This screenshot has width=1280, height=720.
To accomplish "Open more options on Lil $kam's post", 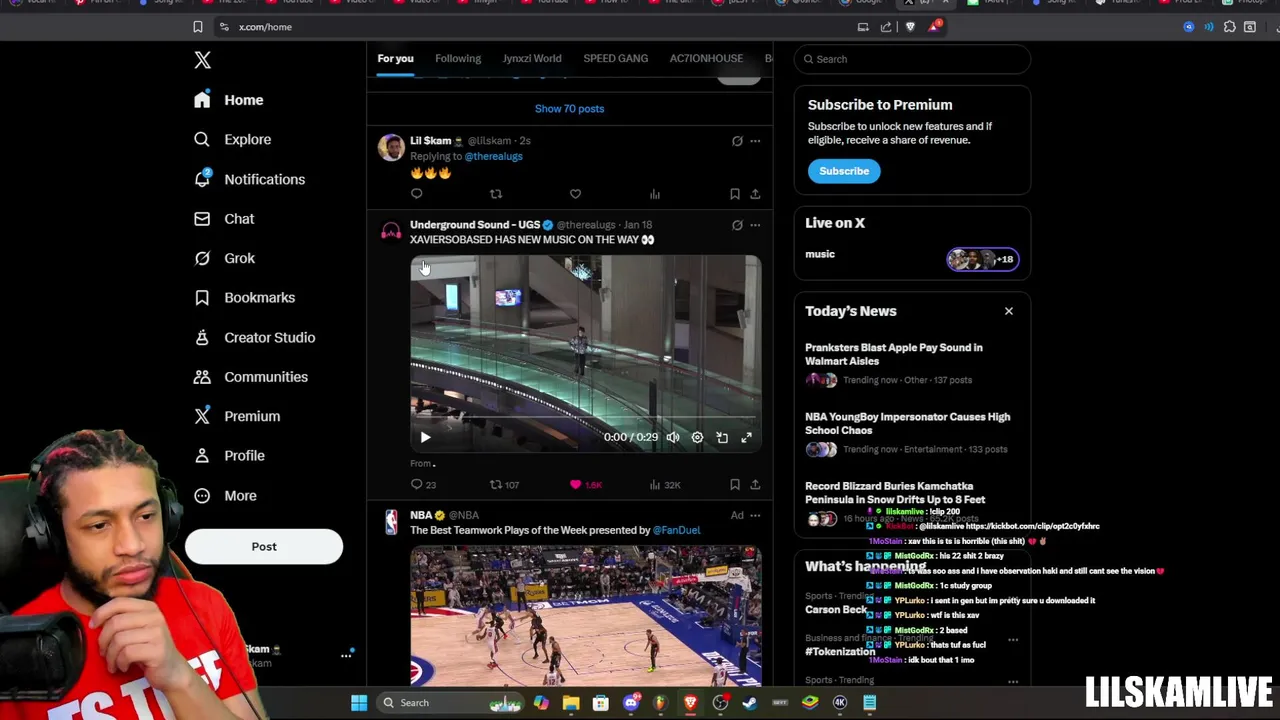I will (x=755, y=141).
